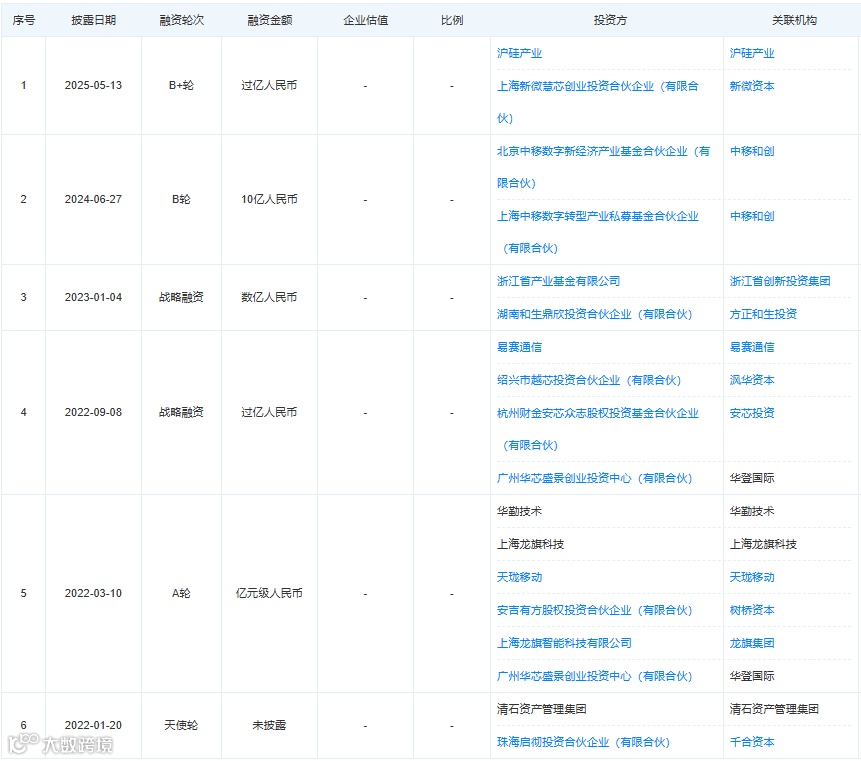The image size is (861, 761).
Task: Open 湖南和生鼎欣投资合伙企业 link
Action: click(594, 314)
